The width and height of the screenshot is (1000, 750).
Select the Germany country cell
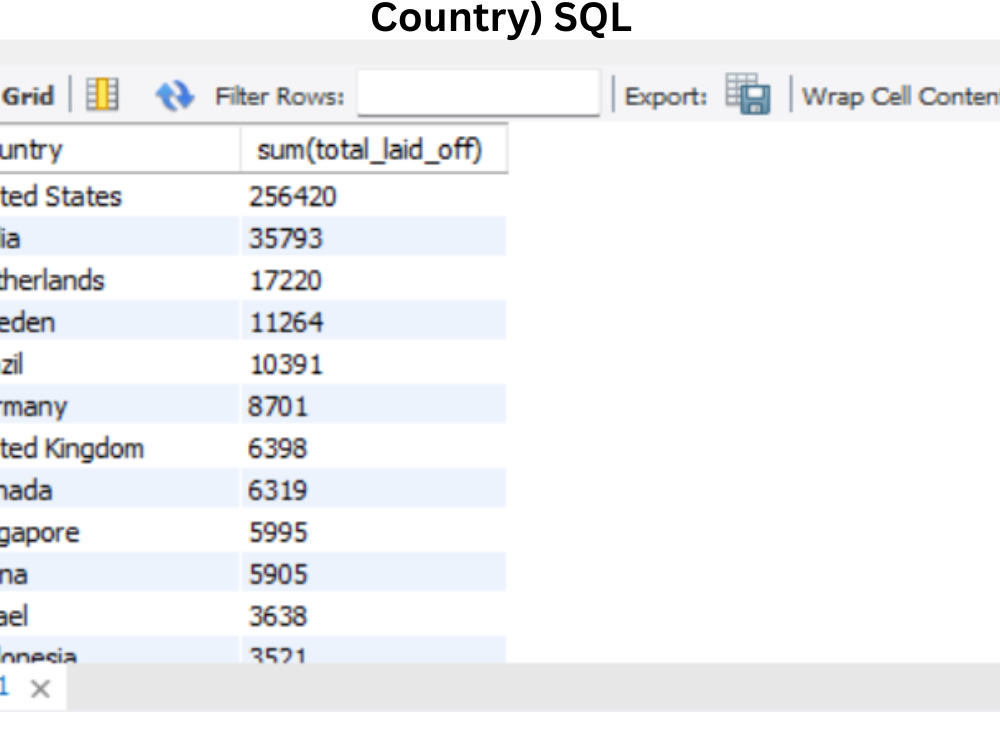[119, 406]
